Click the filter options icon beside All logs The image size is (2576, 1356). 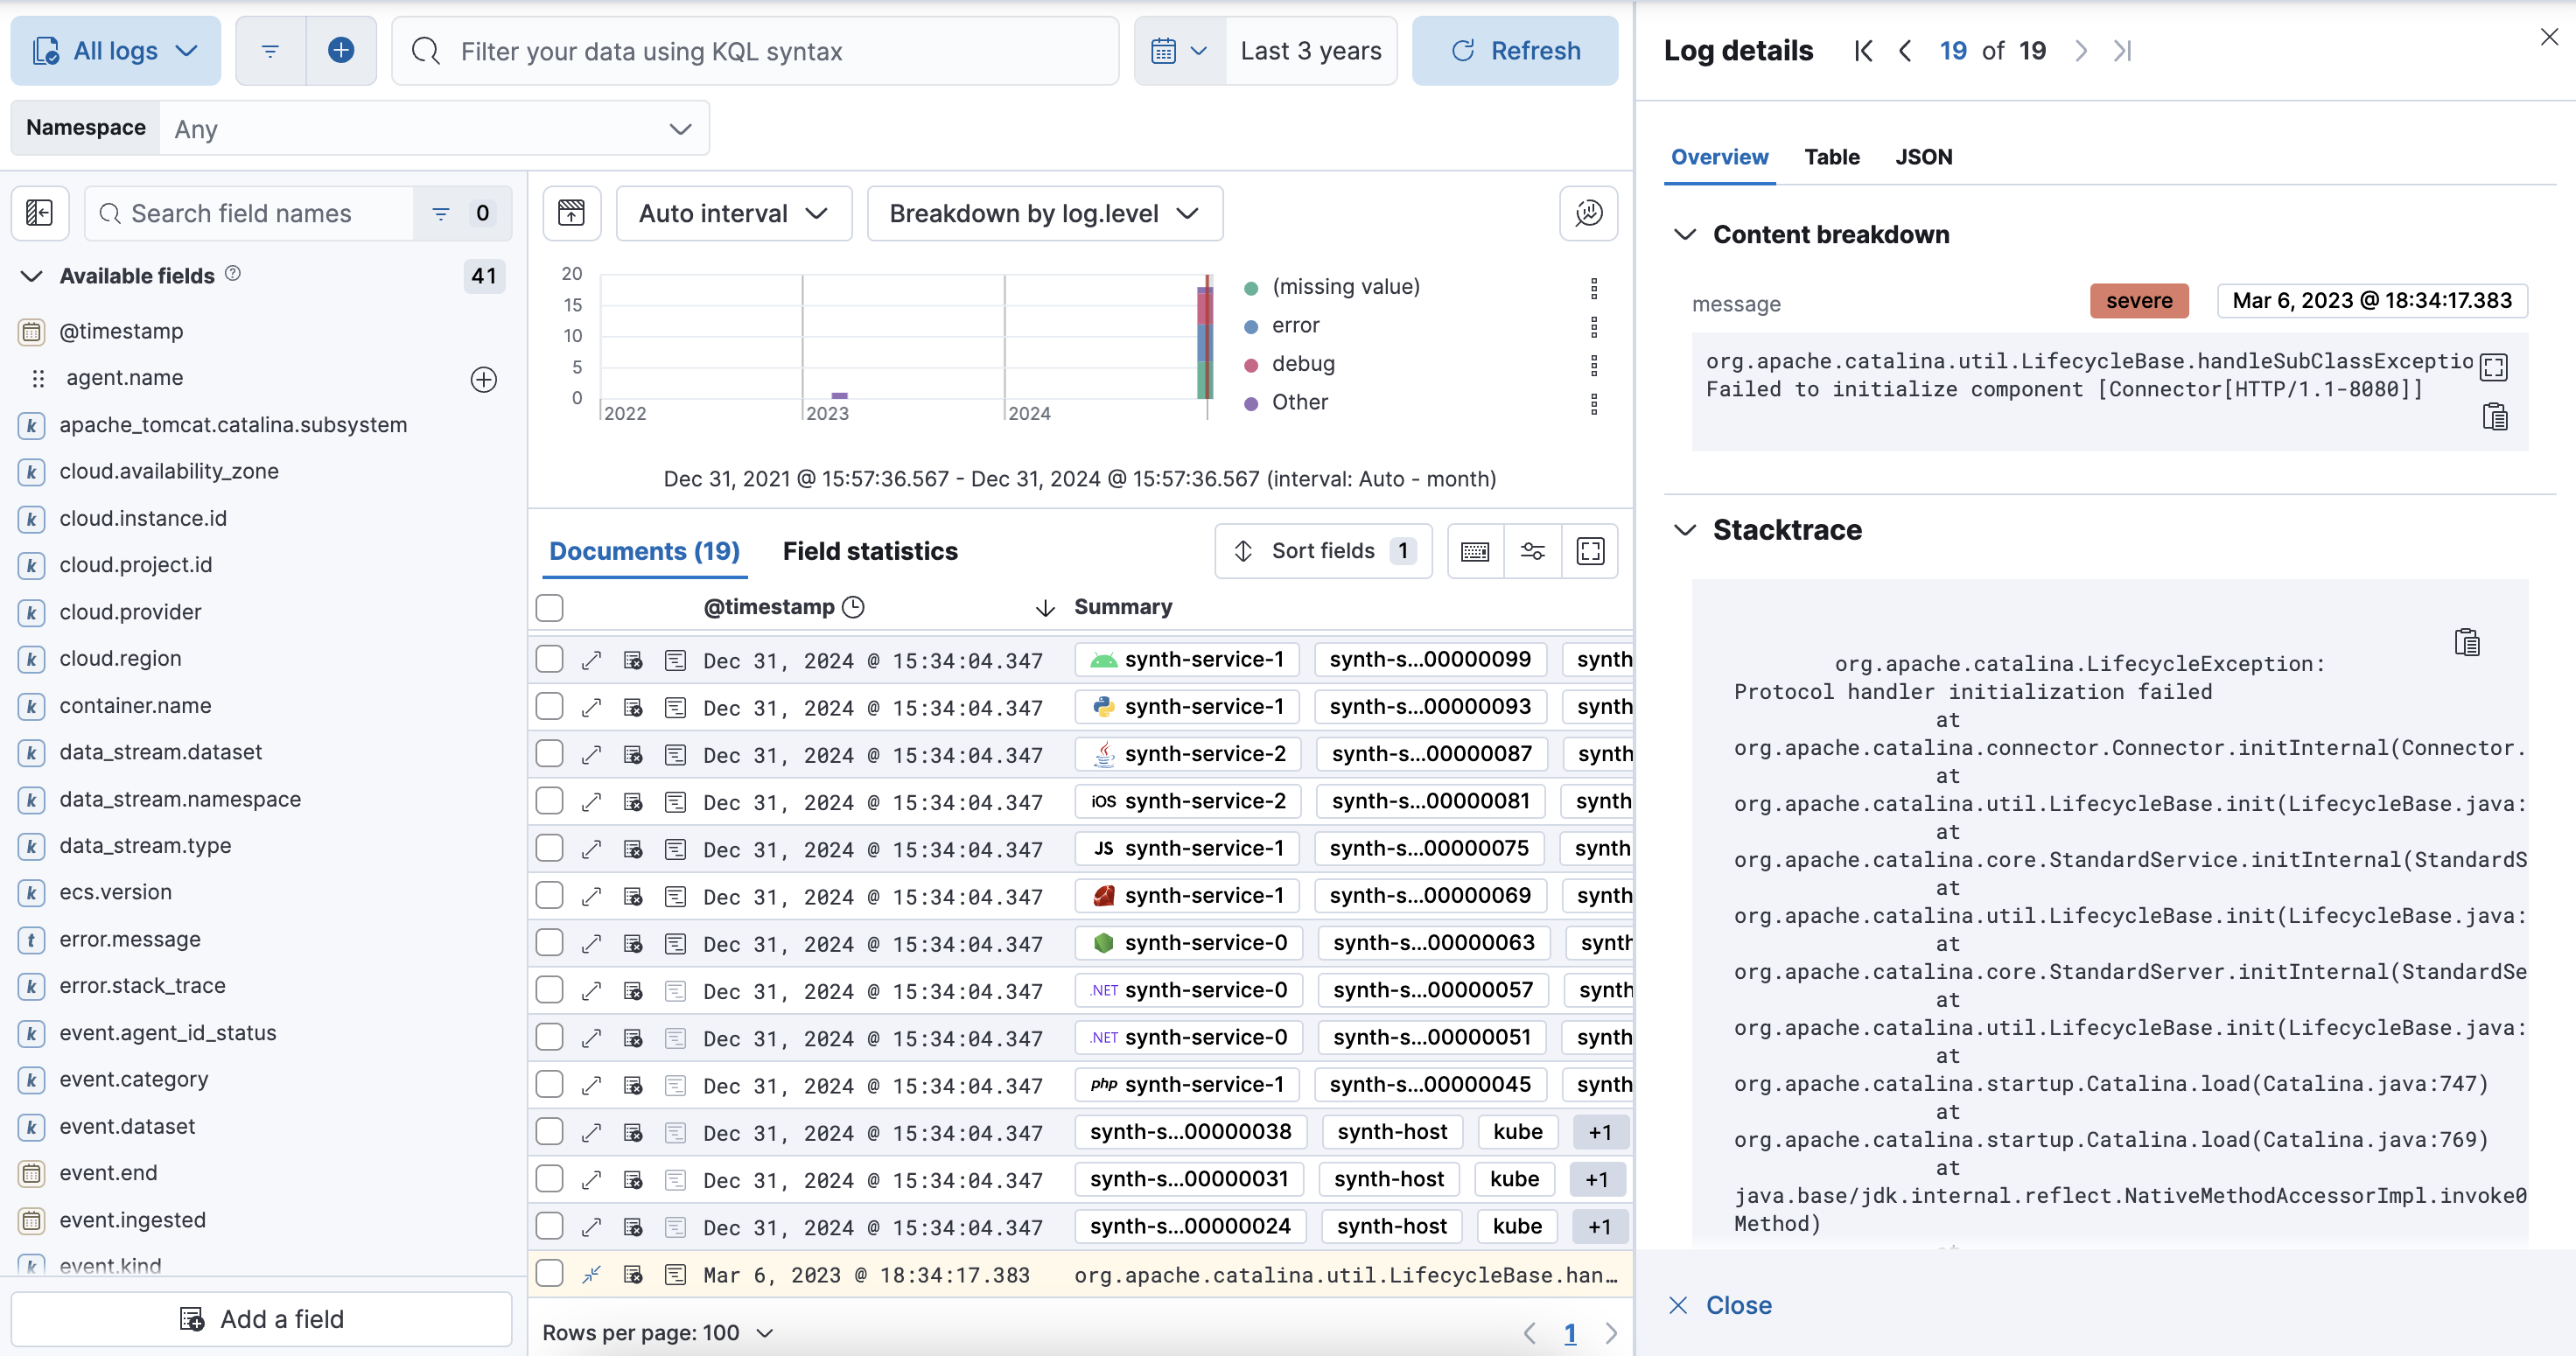(x=270, y=51)
